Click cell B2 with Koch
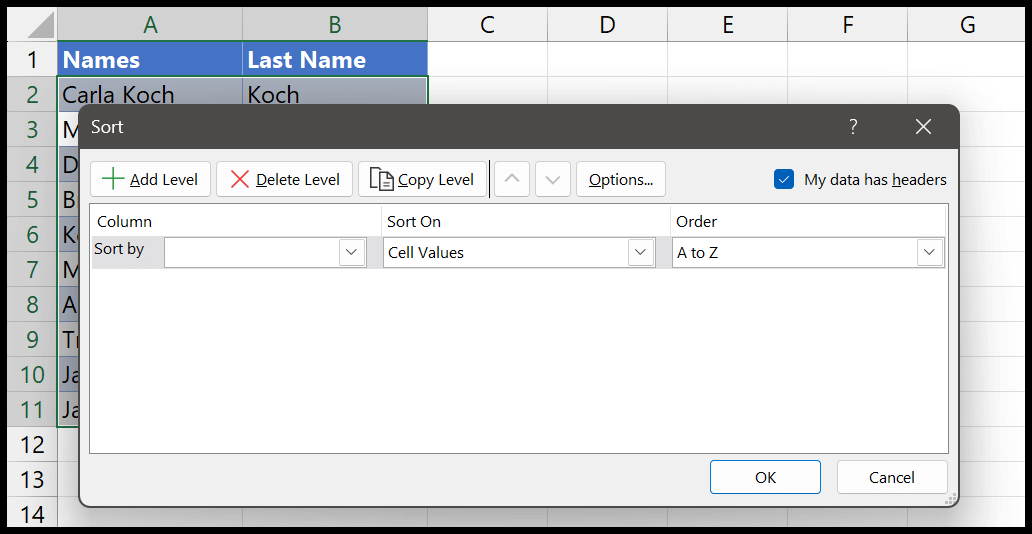 [335, 93]
